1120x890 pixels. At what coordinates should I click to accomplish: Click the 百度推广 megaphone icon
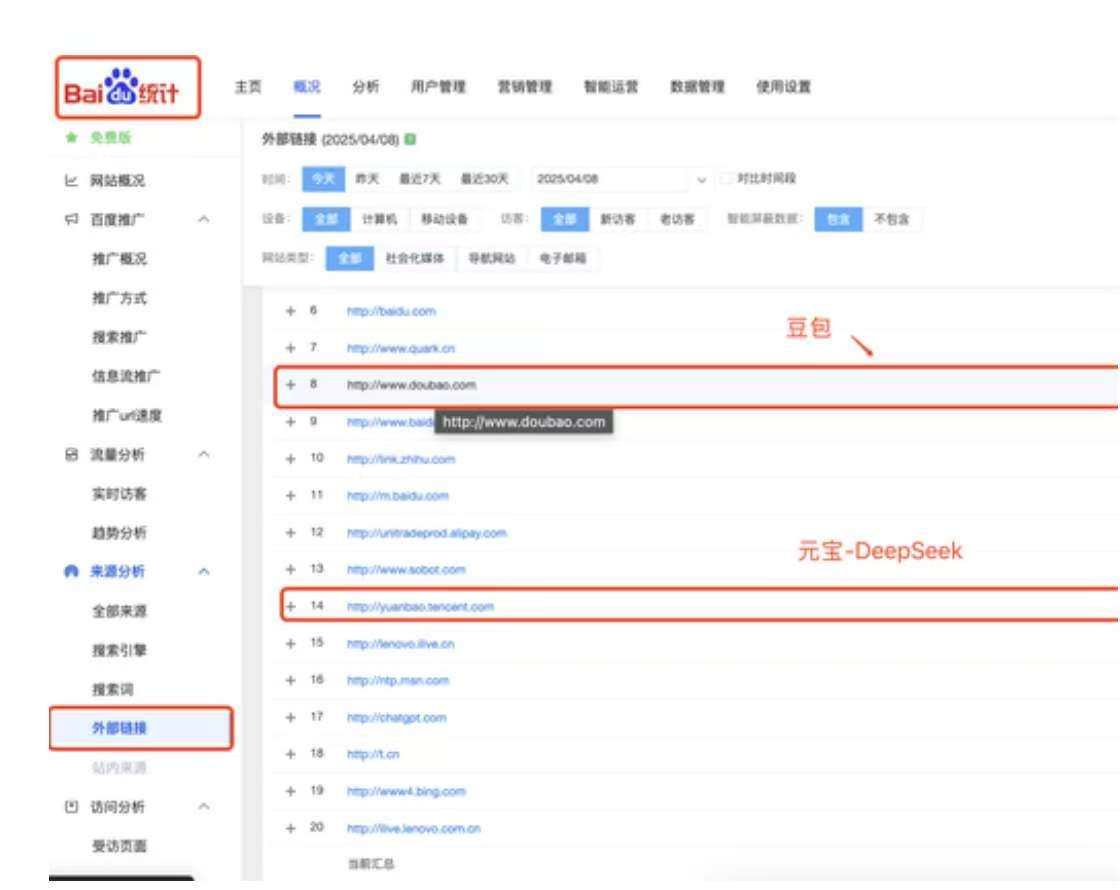(66, 219)
